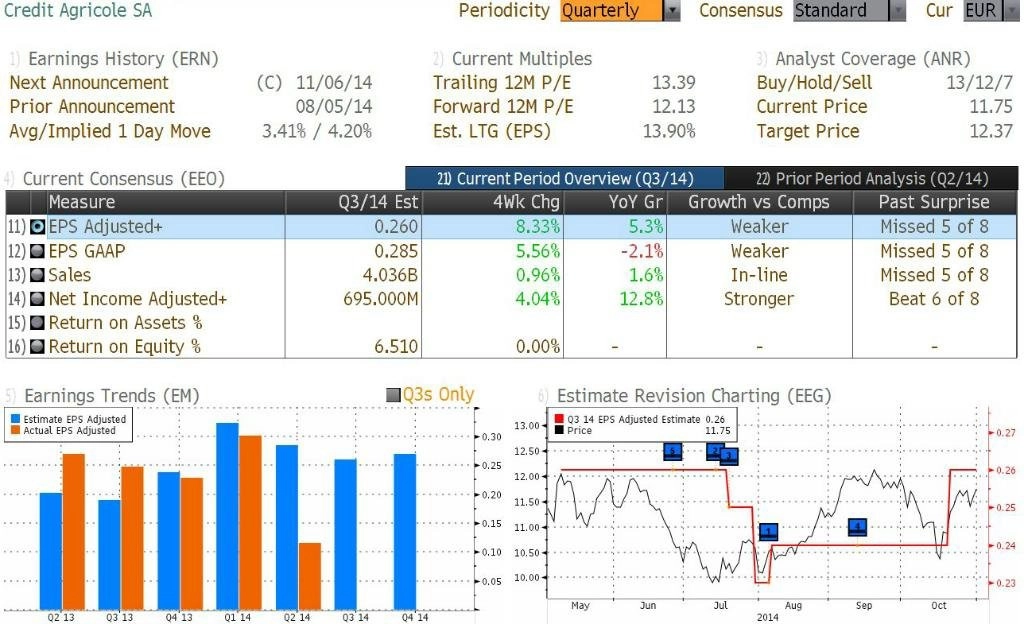The width and height of the screenshot is (1024, 624).
Task: Select the Return on Assets % radio button
Action: pos(38,322)
